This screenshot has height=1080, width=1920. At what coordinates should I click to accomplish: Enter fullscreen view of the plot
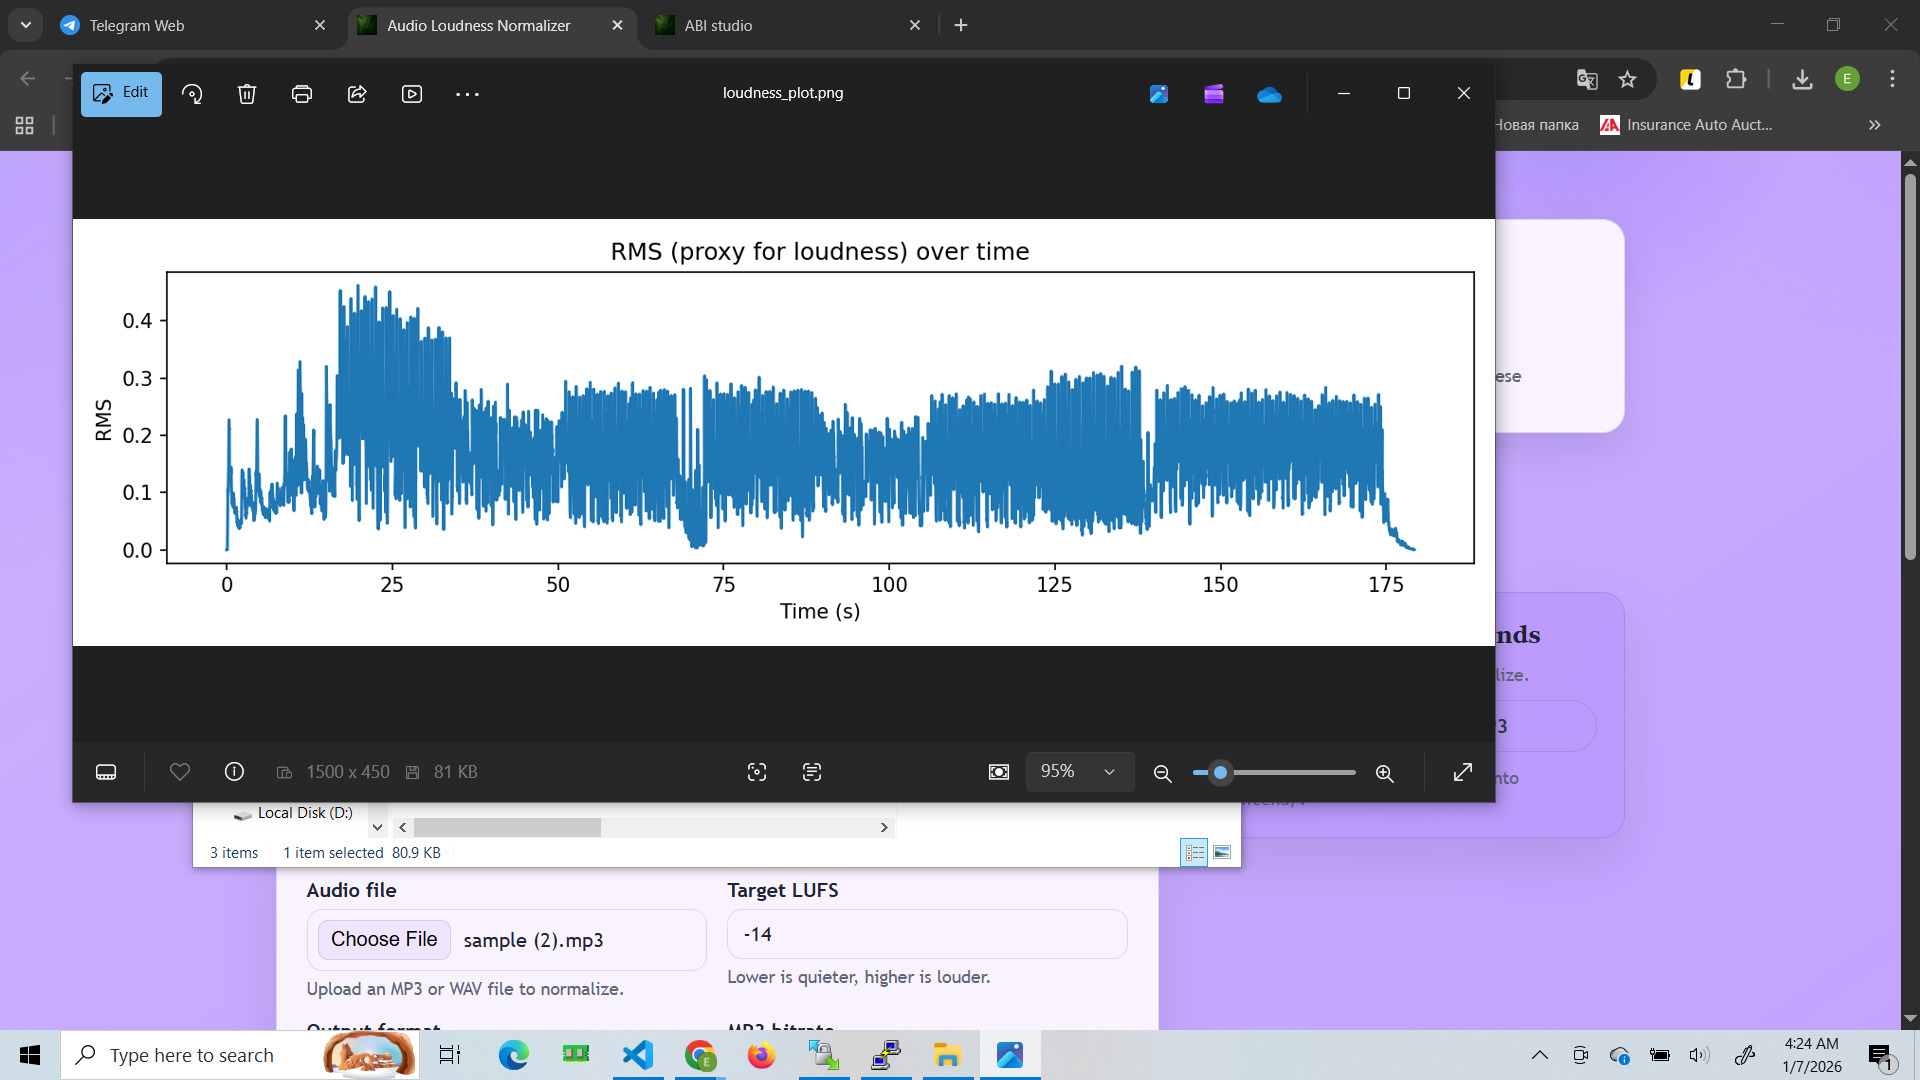pos(1463,771)
